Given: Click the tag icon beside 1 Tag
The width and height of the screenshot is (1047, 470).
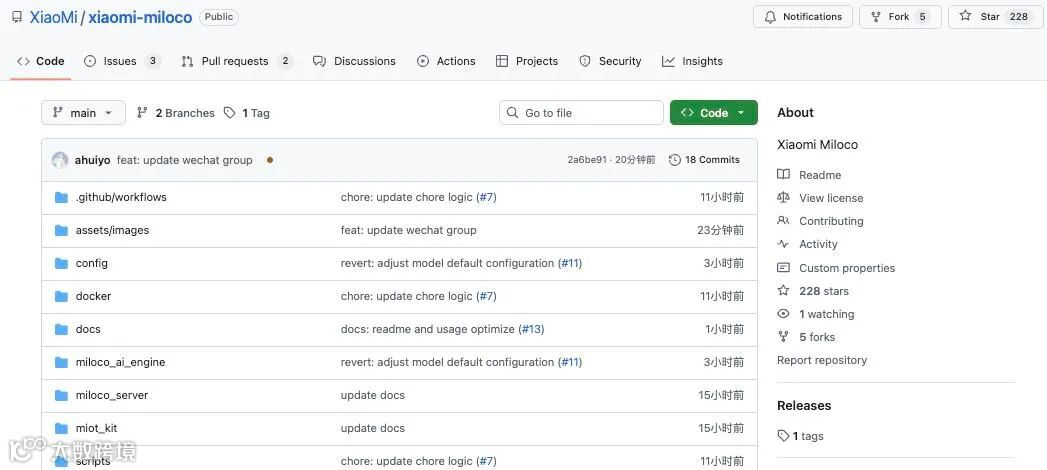Looking at the screenshot, I should 230,113.
